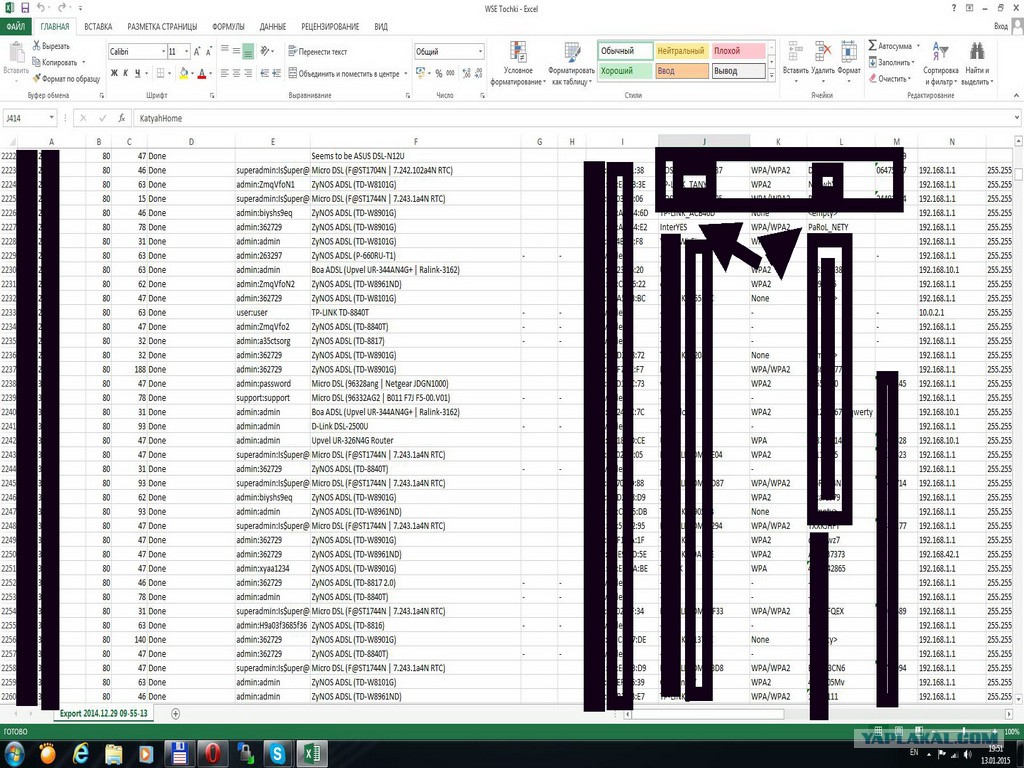Add a new sheet with plus icon

pyautogui.click(x=175, y=714)
